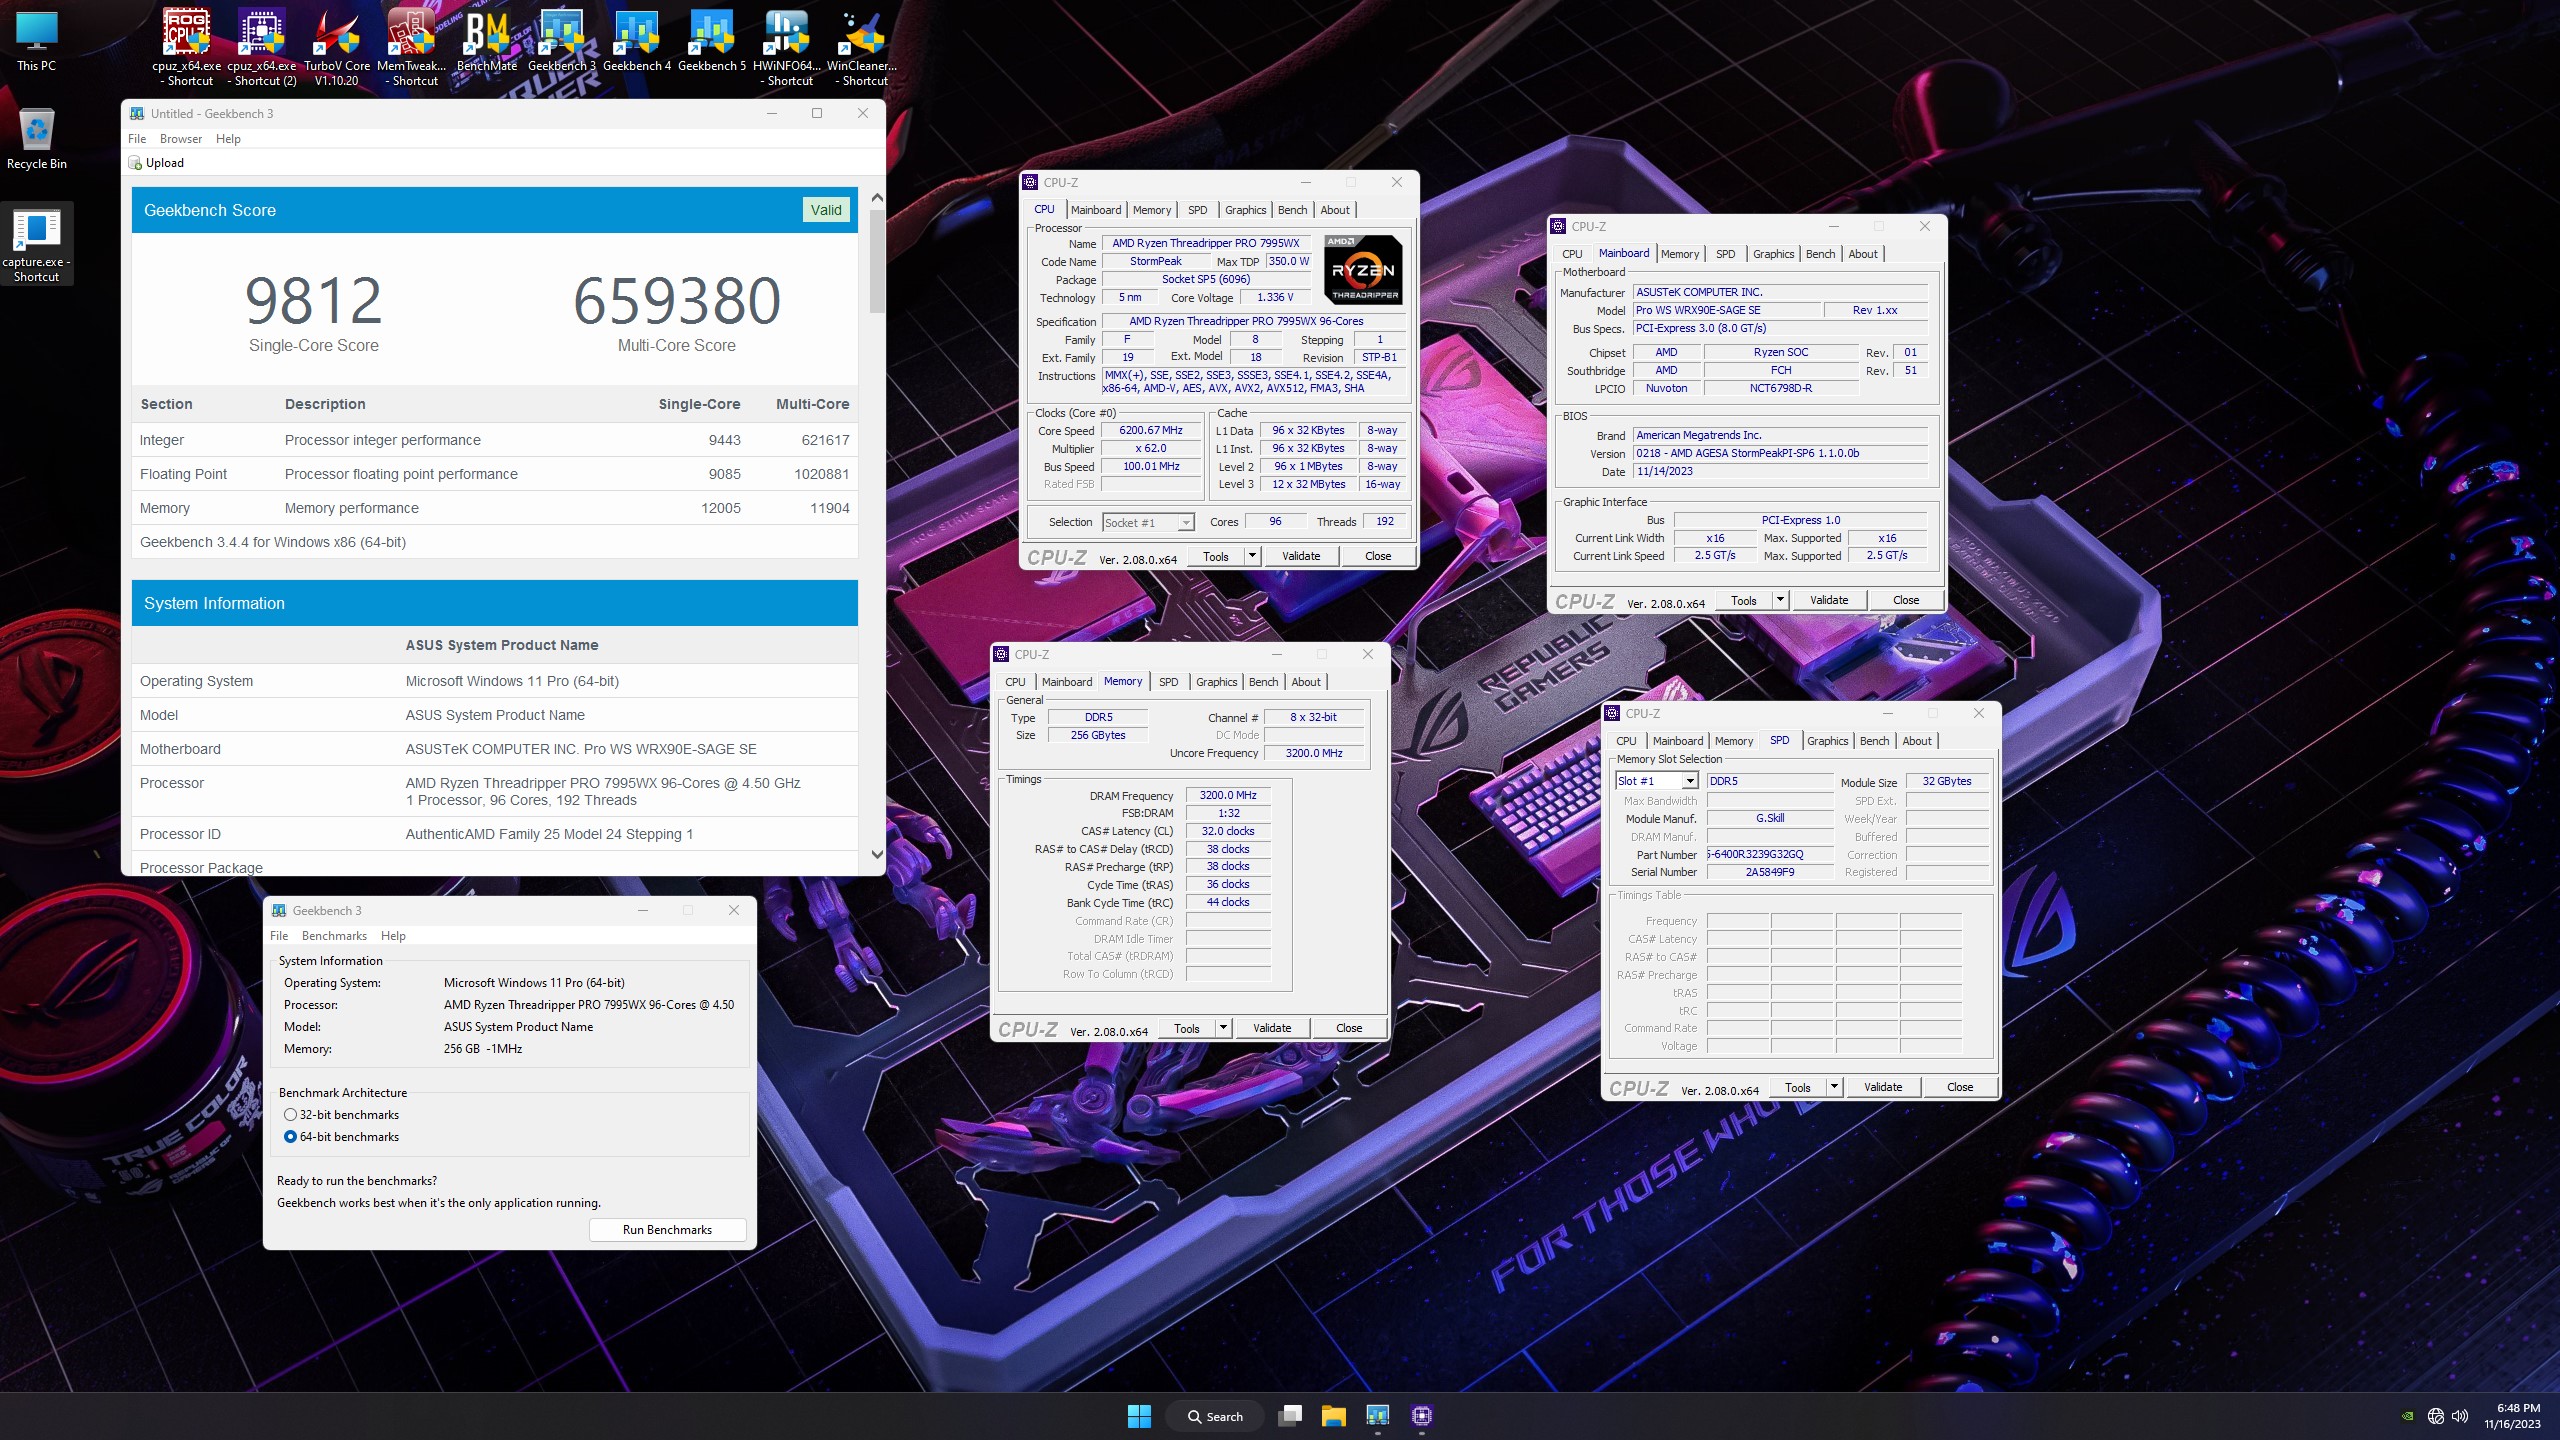Click the Upload button in Geekbench
2560x1440 pixels.
tap(156, 163)
